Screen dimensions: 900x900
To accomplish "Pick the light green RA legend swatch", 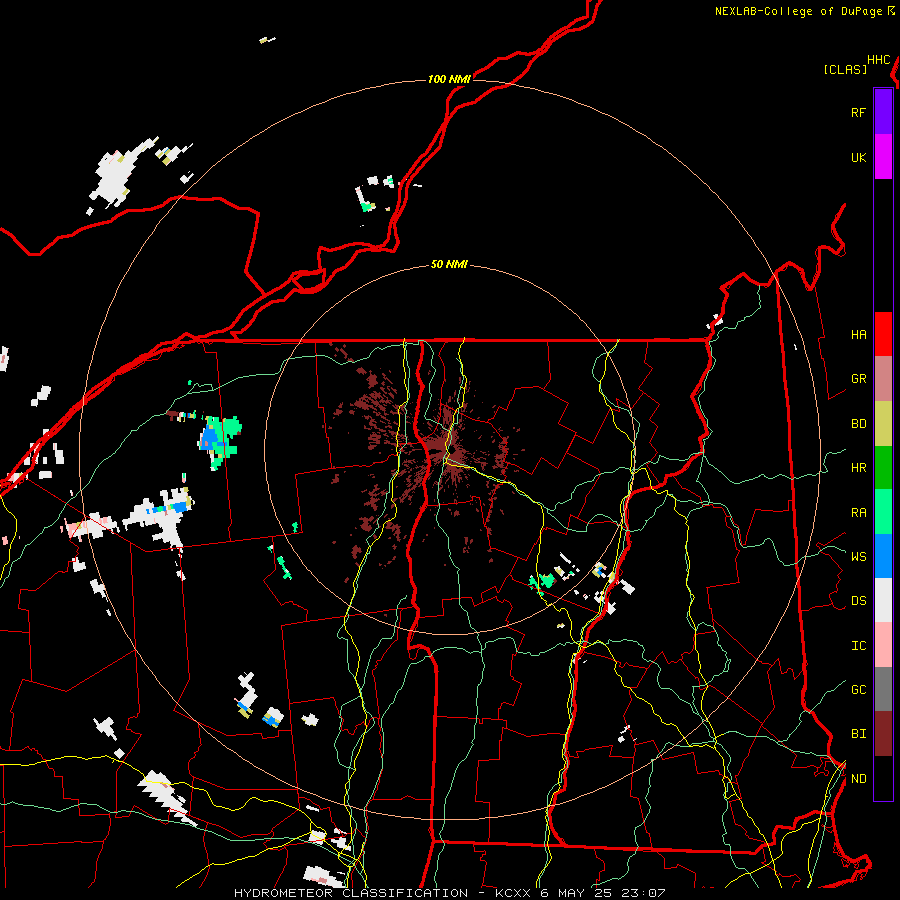I will pos(883,512).
